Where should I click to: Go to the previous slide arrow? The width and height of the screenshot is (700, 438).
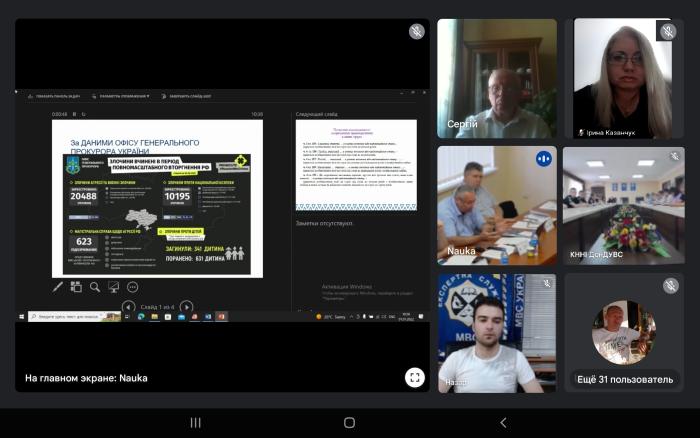[x=128, y=306]
